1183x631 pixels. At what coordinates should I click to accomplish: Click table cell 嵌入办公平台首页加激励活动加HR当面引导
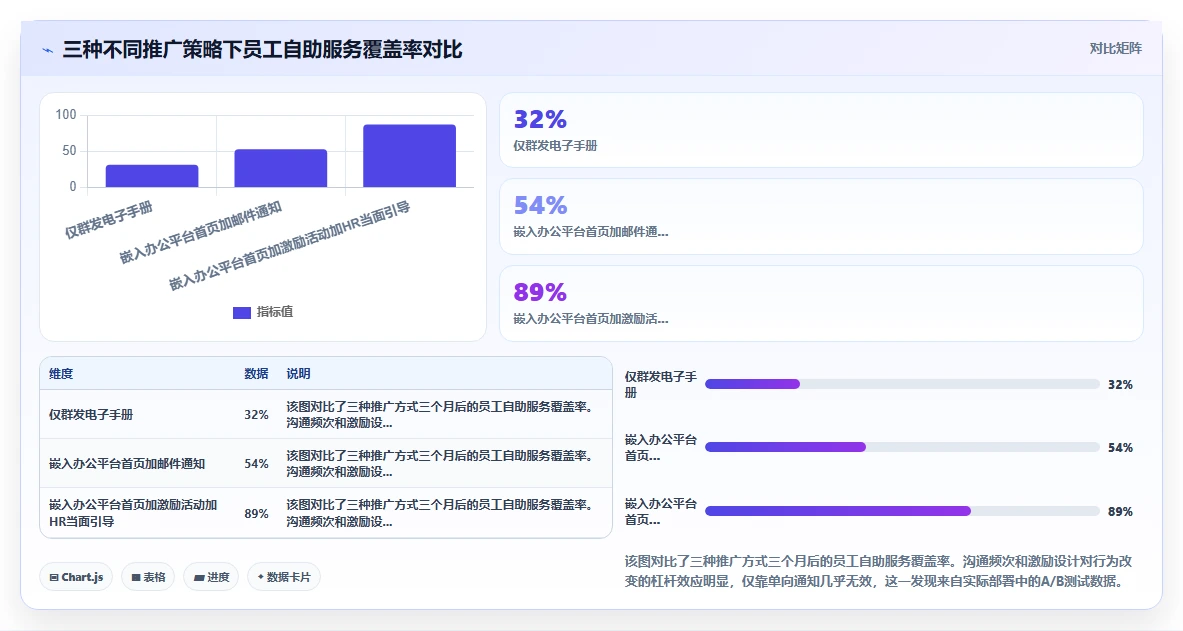click(x=133, y=513)
